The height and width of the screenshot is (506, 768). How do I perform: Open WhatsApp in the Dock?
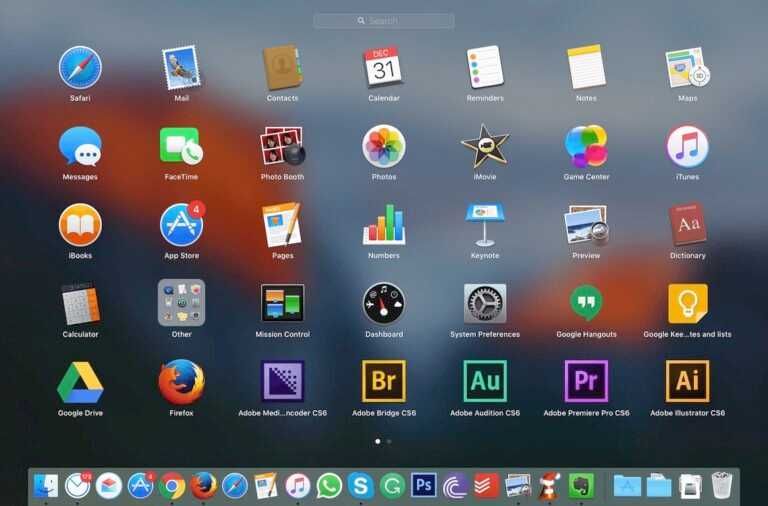pyautogui.click(x=329, y=486)
